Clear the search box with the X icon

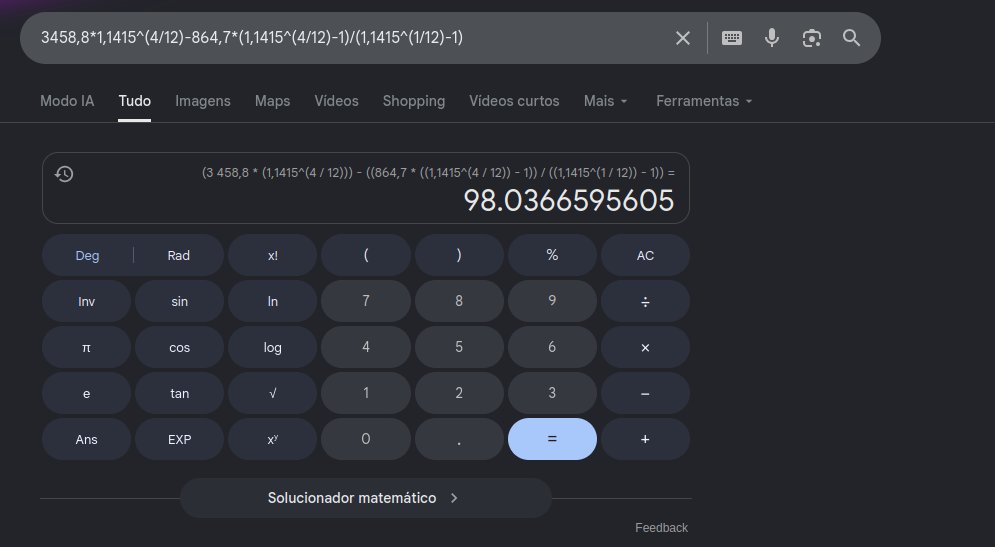point(683,38)
